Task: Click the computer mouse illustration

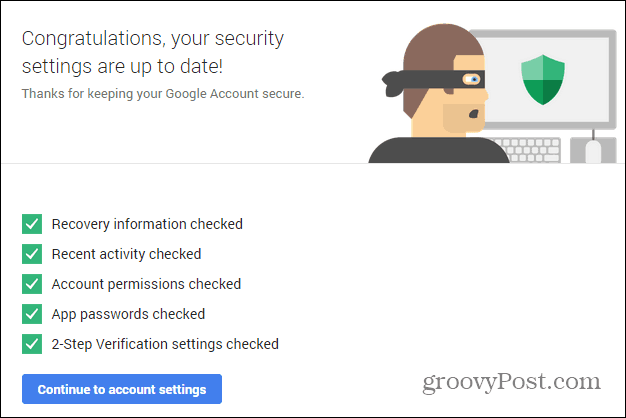Action: coord(593,152)
